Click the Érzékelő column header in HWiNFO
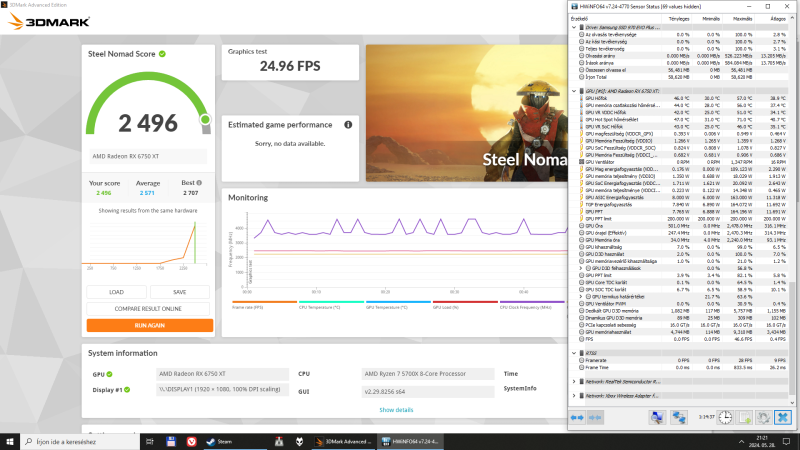800x450 pixels. tap(615, 18)
